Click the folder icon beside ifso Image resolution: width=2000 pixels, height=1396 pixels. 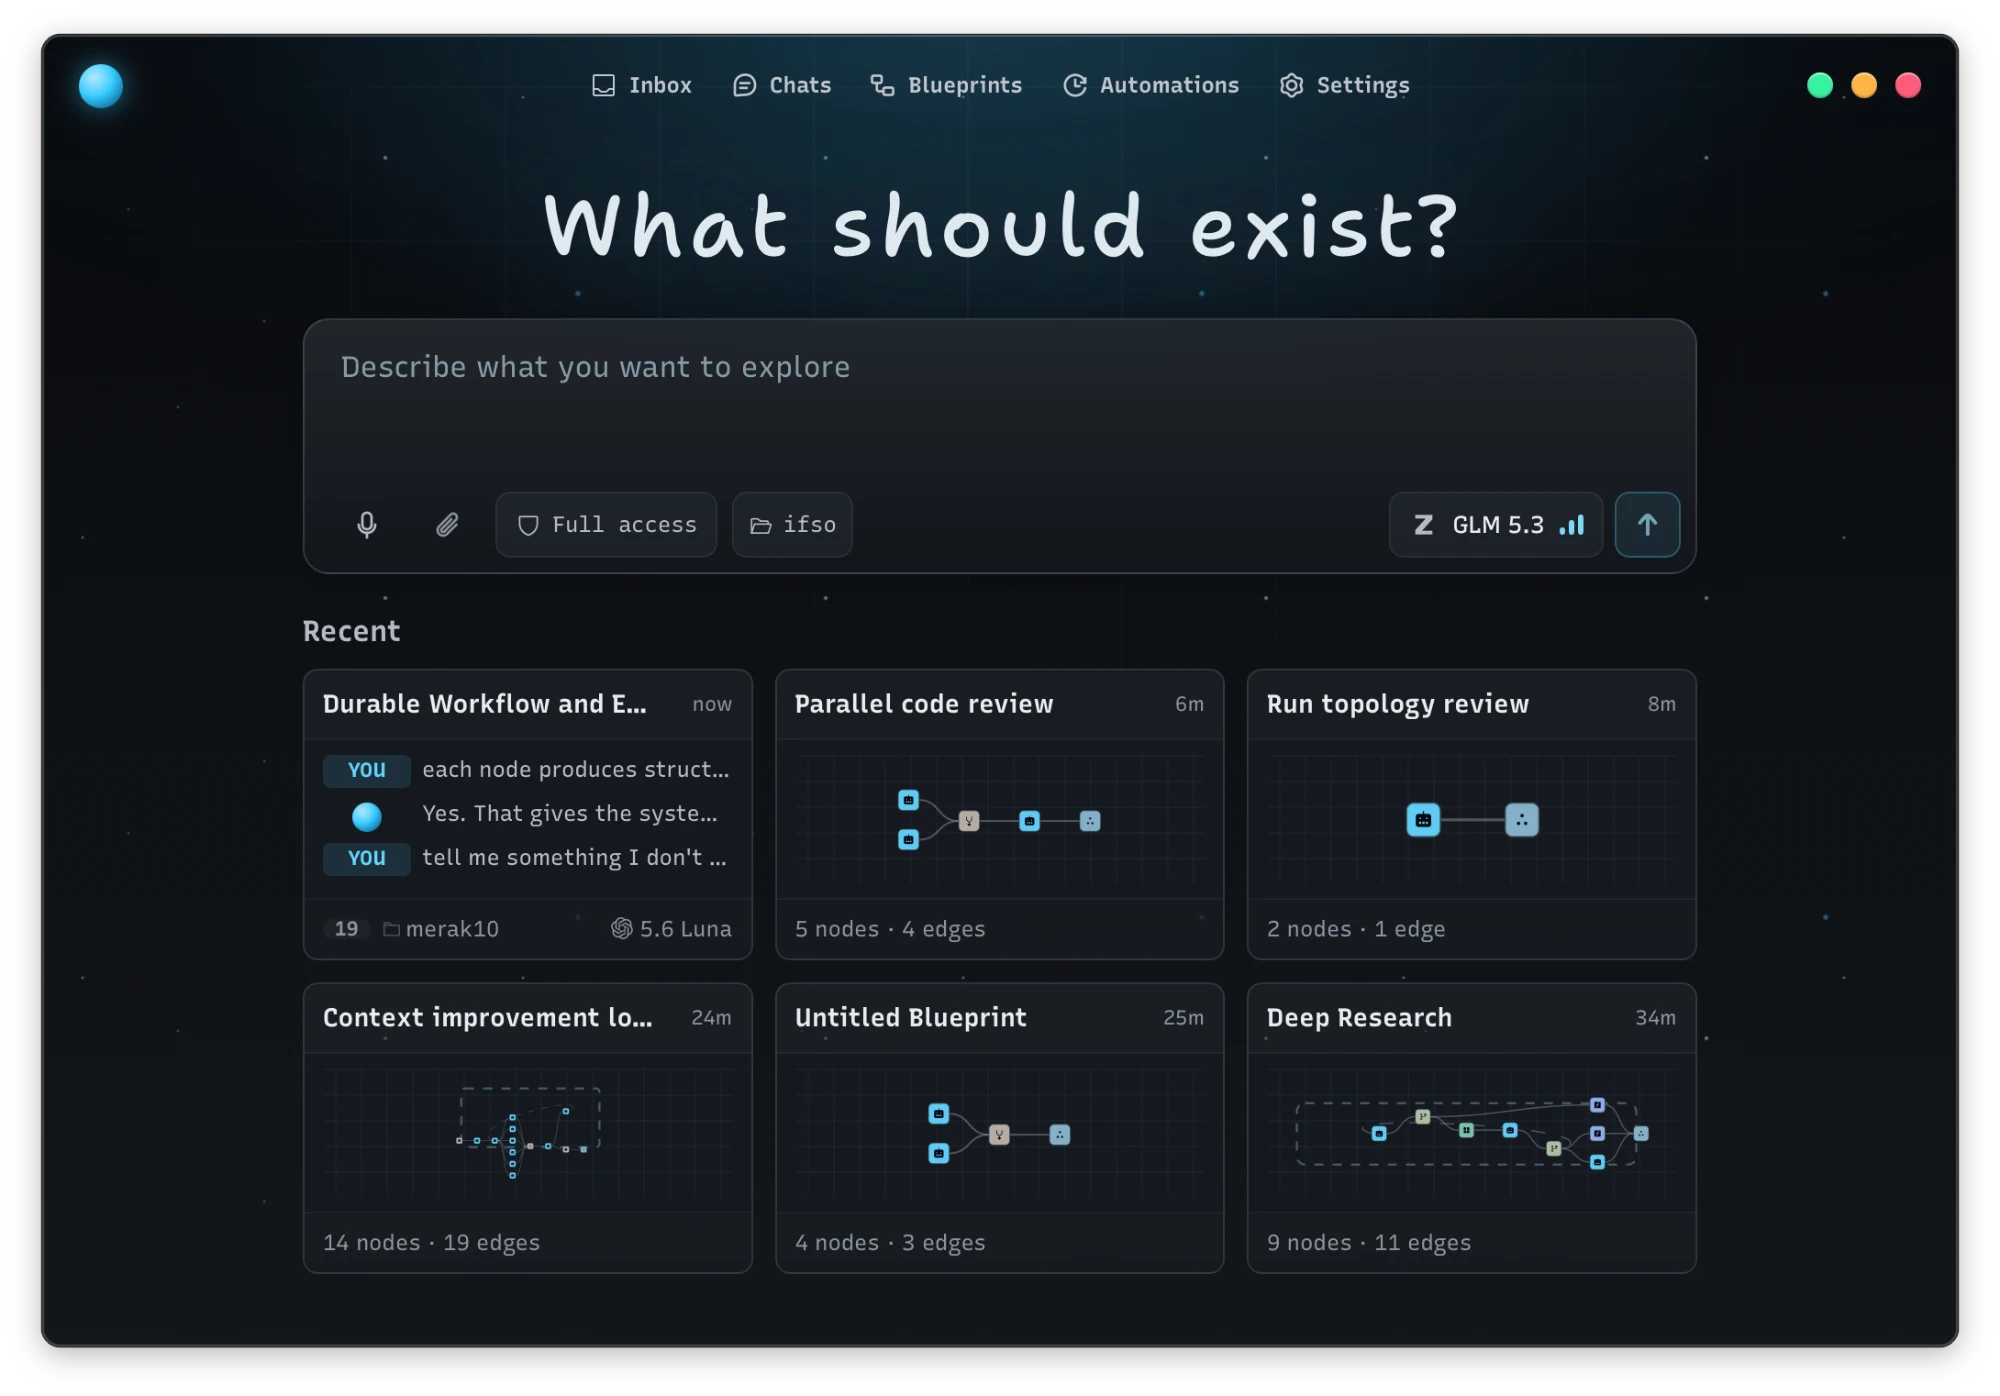point(761,526)
